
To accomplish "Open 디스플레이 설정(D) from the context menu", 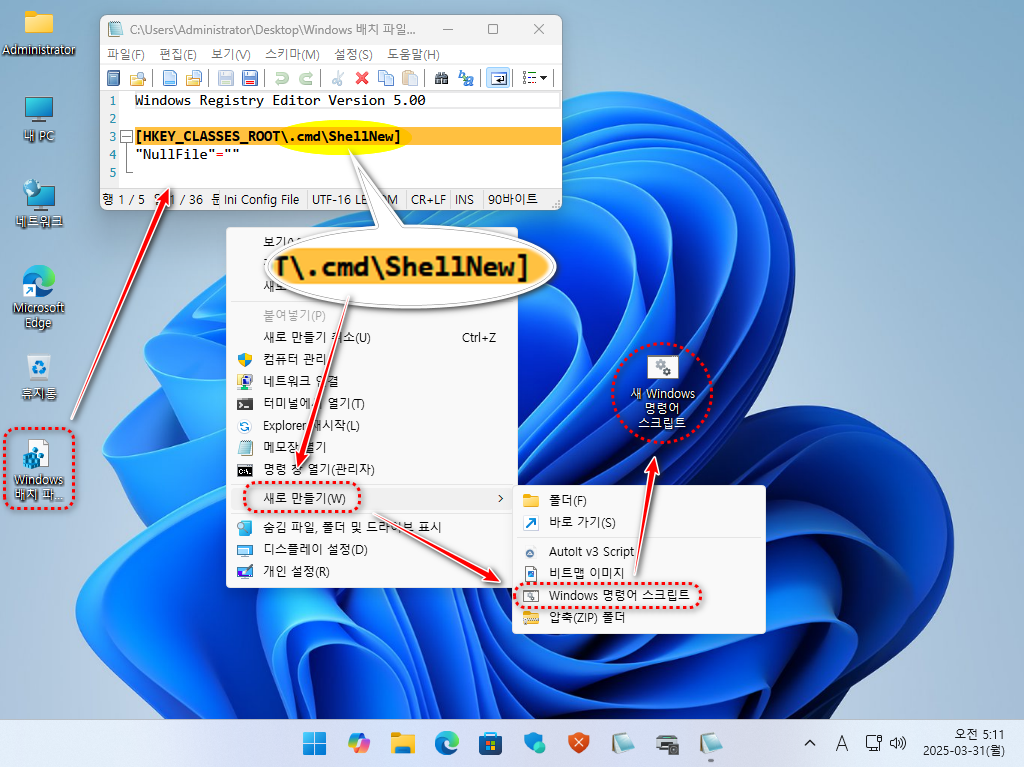I will coord(372,549).
